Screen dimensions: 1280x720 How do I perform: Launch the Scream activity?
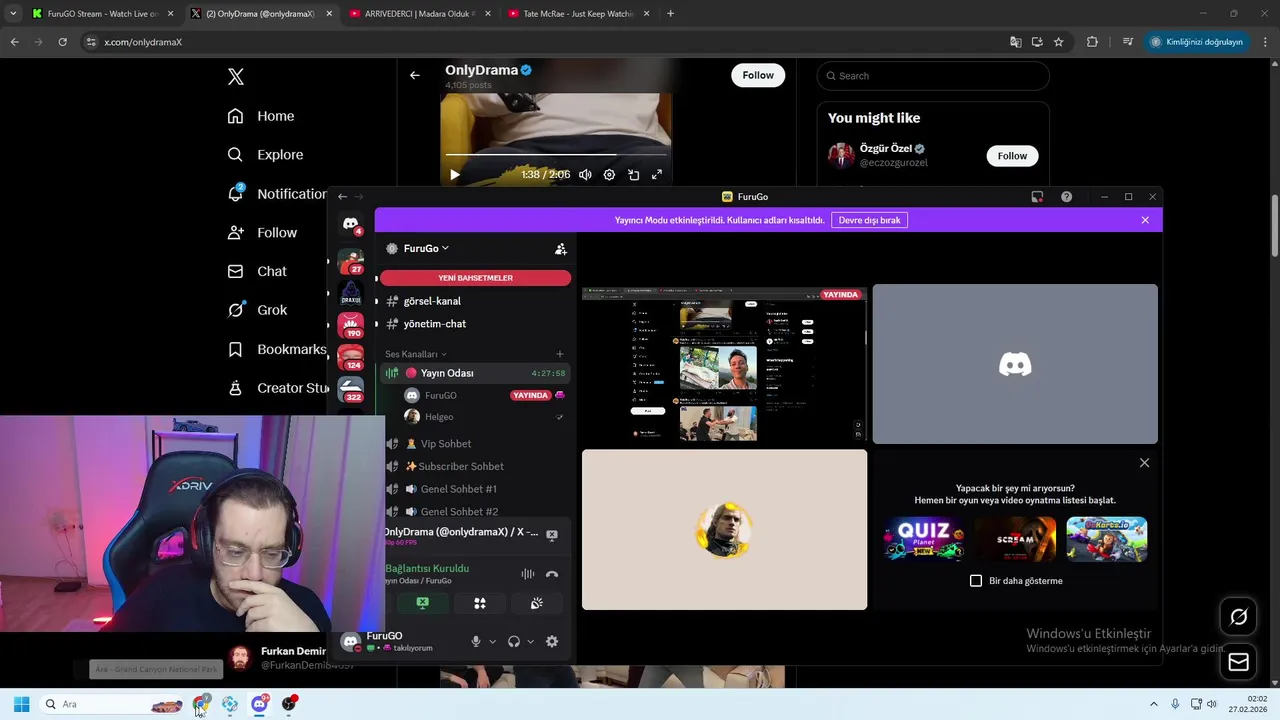(x=1015, y=540)
